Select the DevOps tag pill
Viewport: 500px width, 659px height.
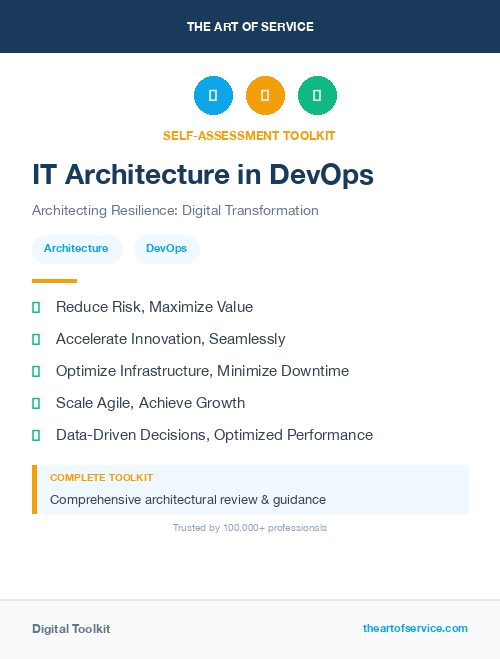coord(167,249)
